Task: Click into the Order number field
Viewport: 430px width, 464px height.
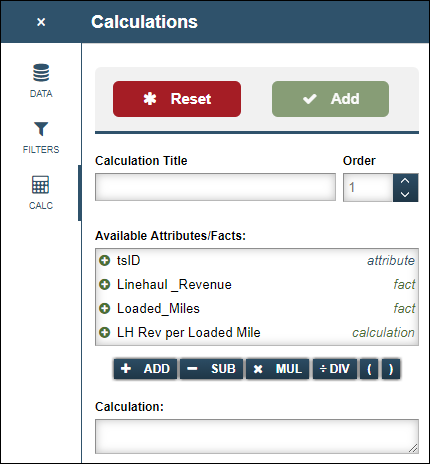Action: coord(368,187)
